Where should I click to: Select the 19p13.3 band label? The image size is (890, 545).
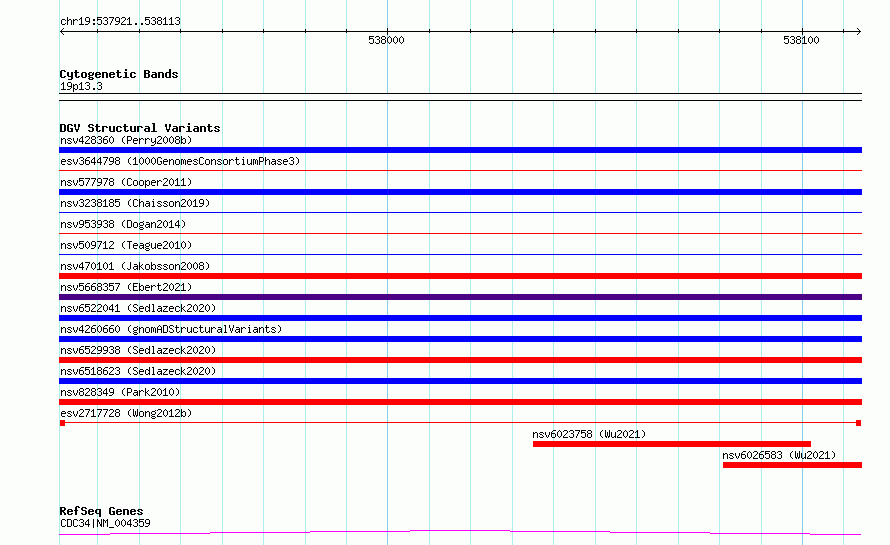click(81, 86)
